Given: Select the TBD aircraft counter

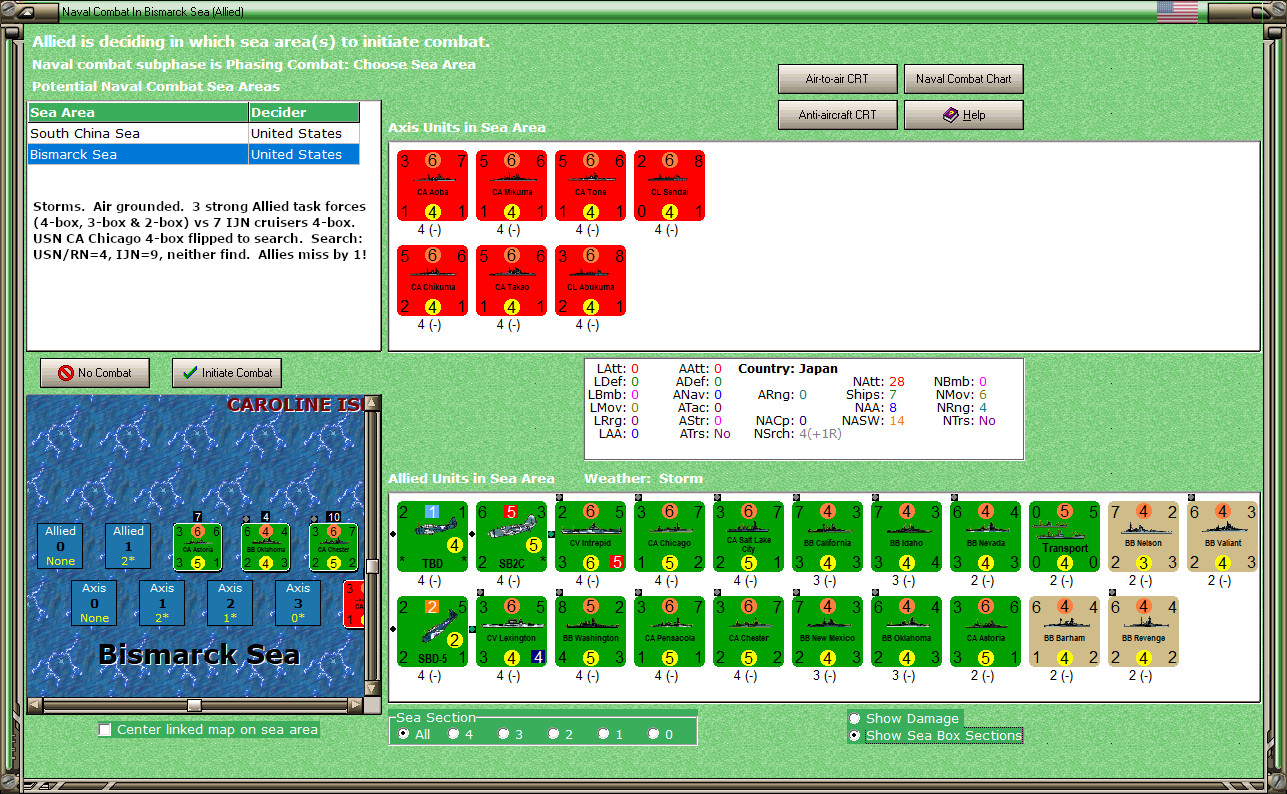Looking at the screenshot, I should [x=432, y=536].
